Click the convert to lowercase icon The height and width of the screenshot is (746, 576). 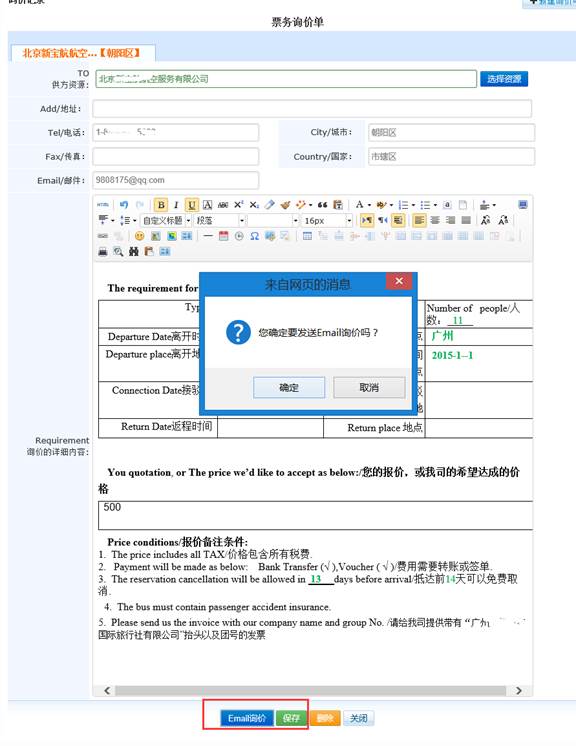pos(503,220)
